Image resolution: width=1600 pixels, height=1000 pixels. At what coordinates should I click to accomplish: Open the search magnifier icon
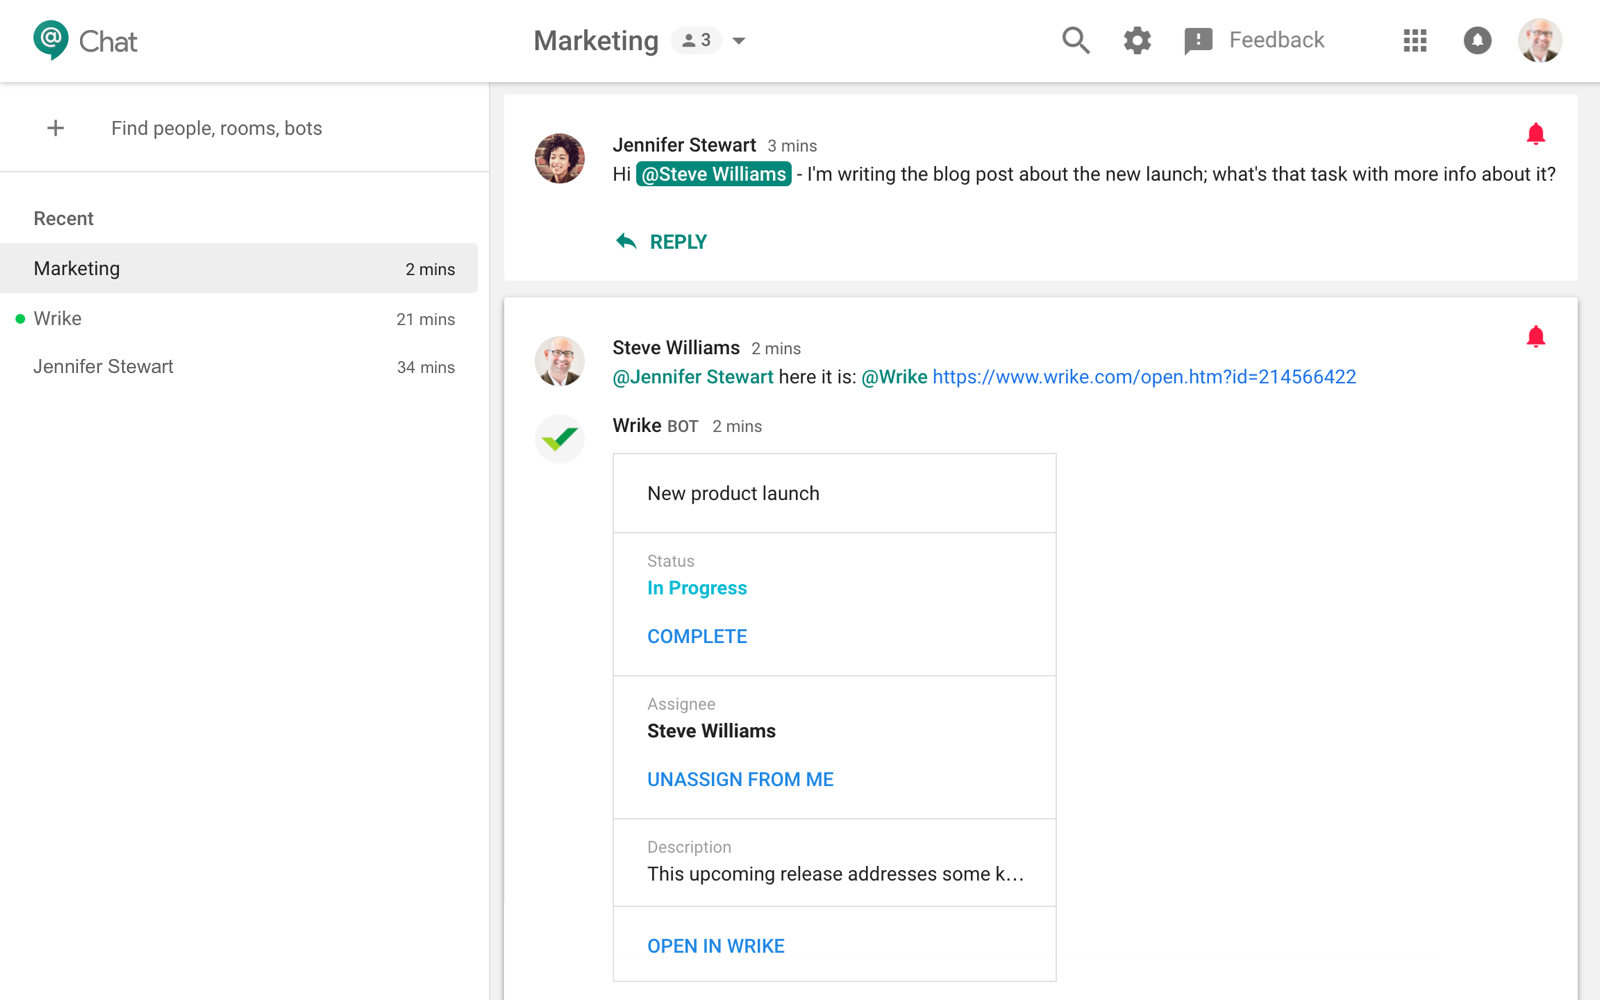click(x=1076, y=40)
